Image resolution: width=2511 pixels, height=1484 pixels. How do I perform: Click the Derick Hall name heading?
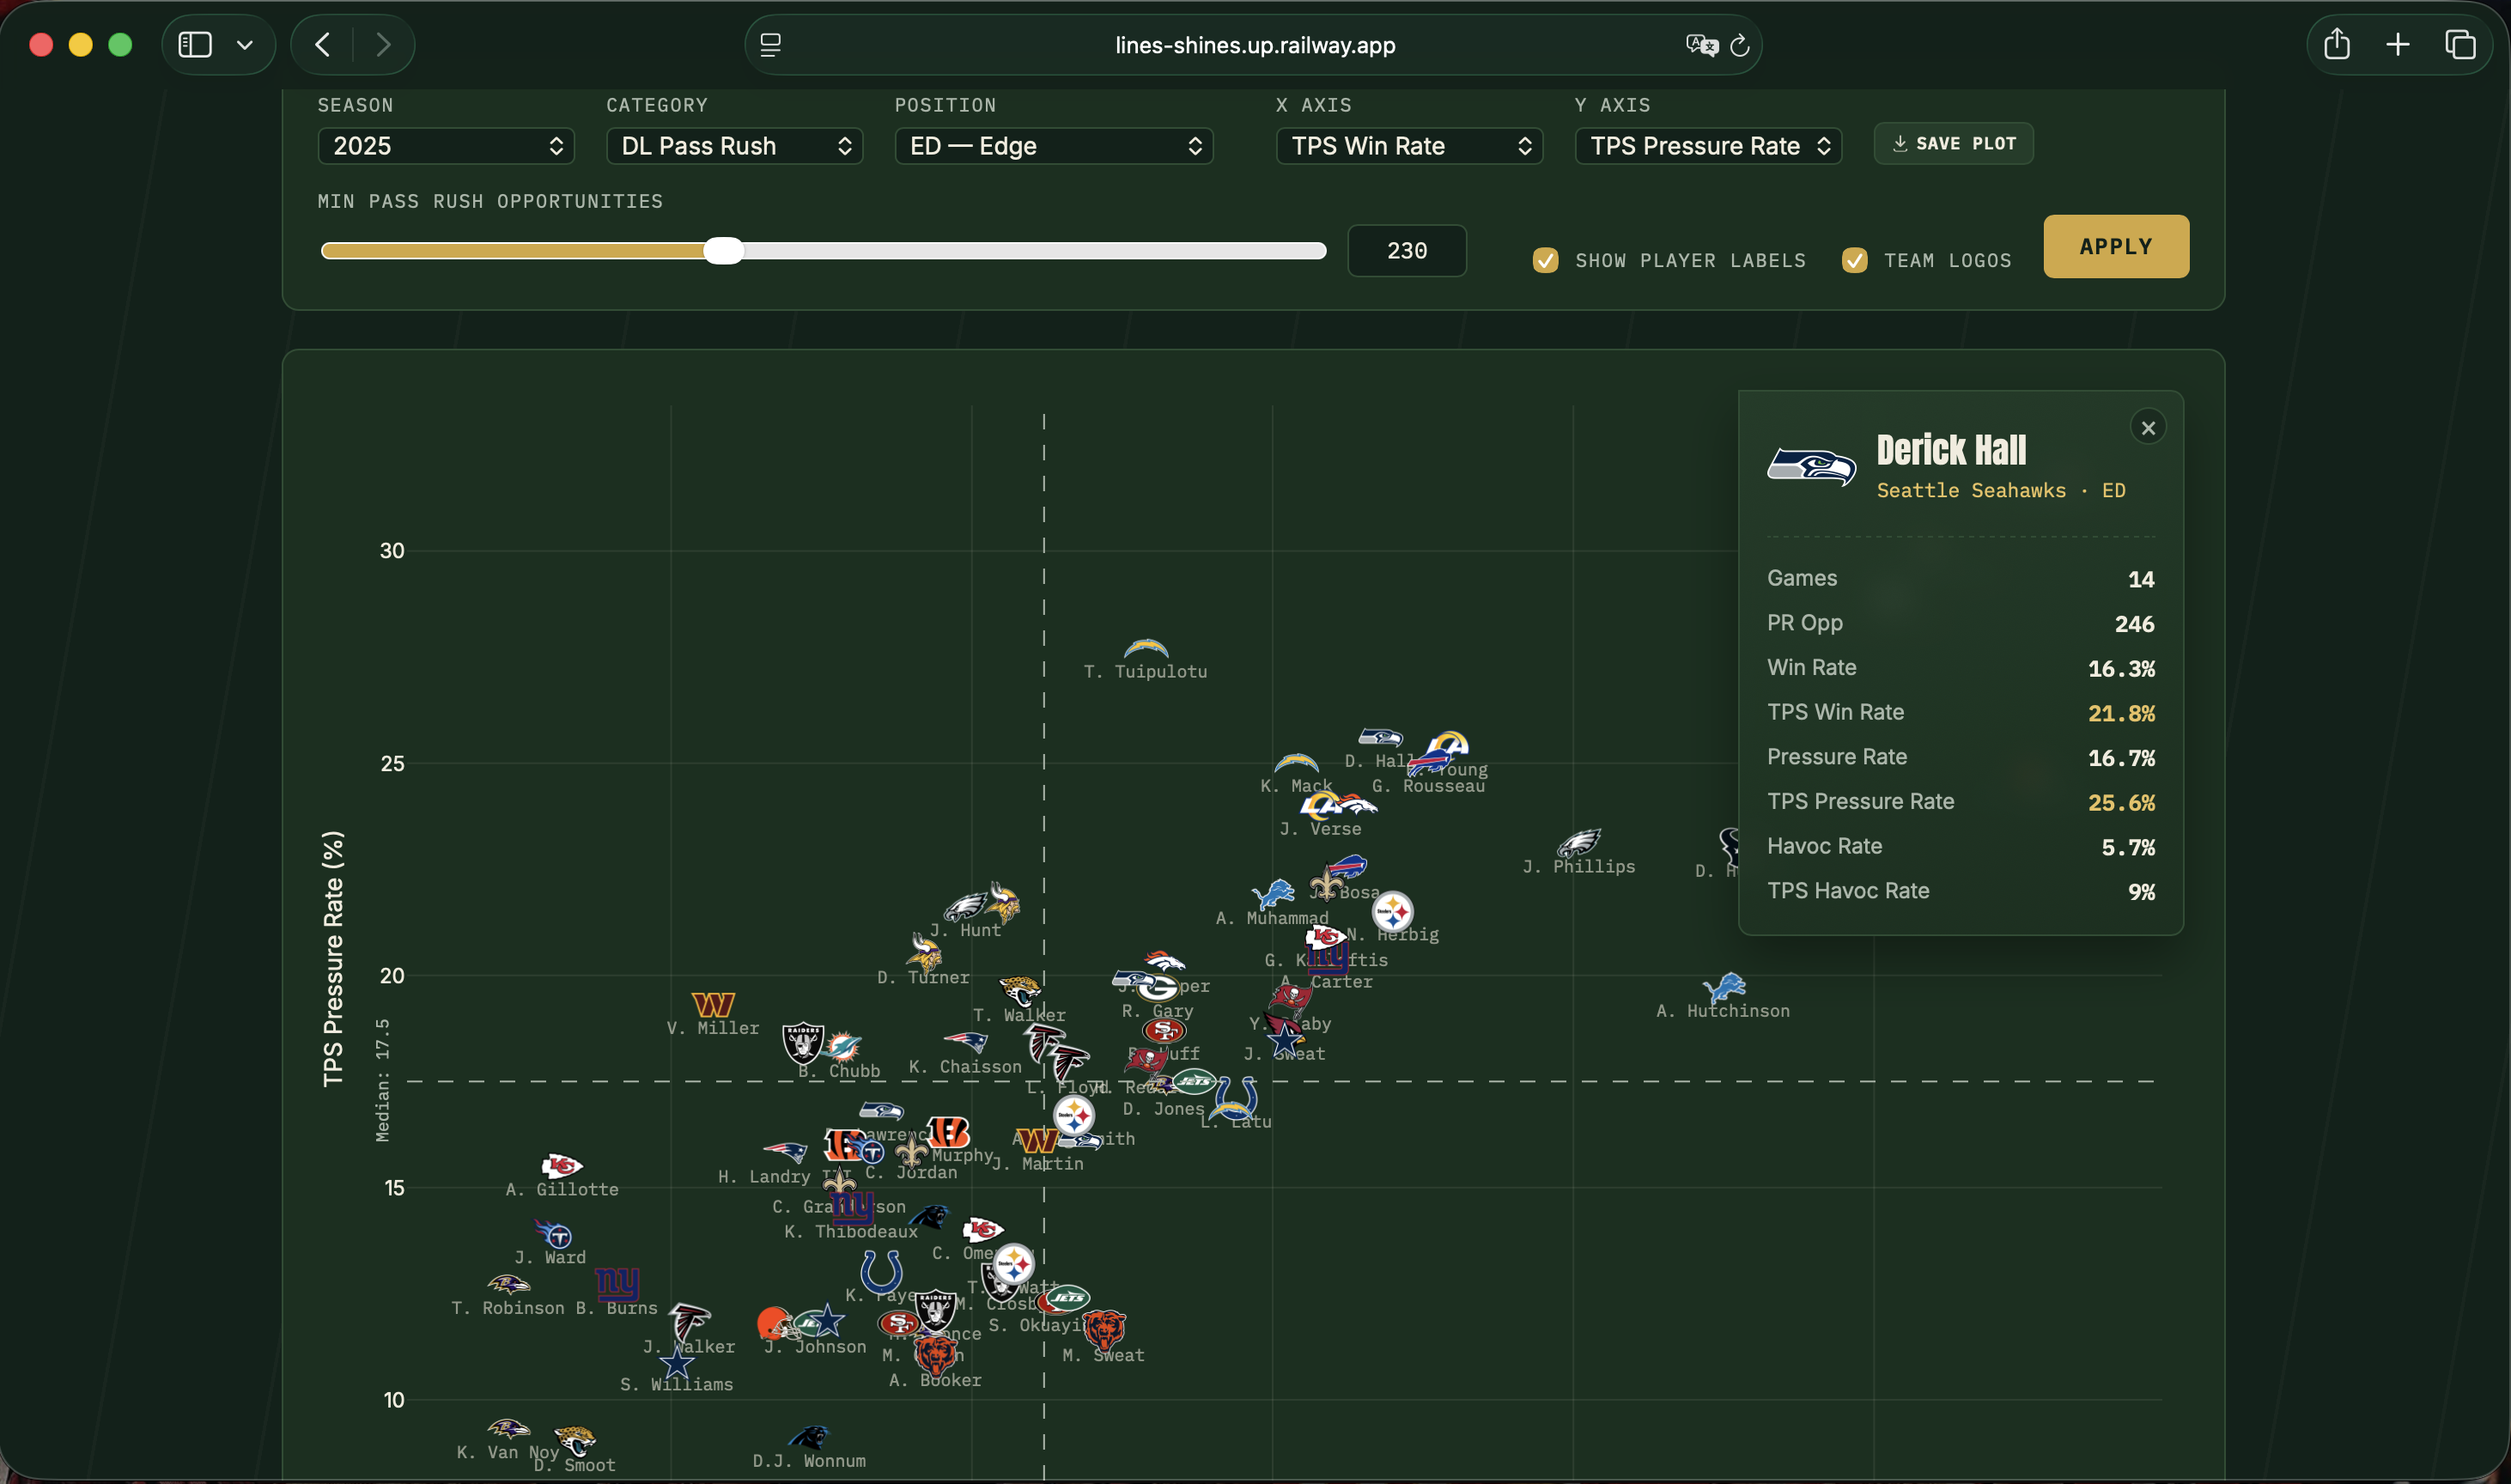click(1951, 450)
